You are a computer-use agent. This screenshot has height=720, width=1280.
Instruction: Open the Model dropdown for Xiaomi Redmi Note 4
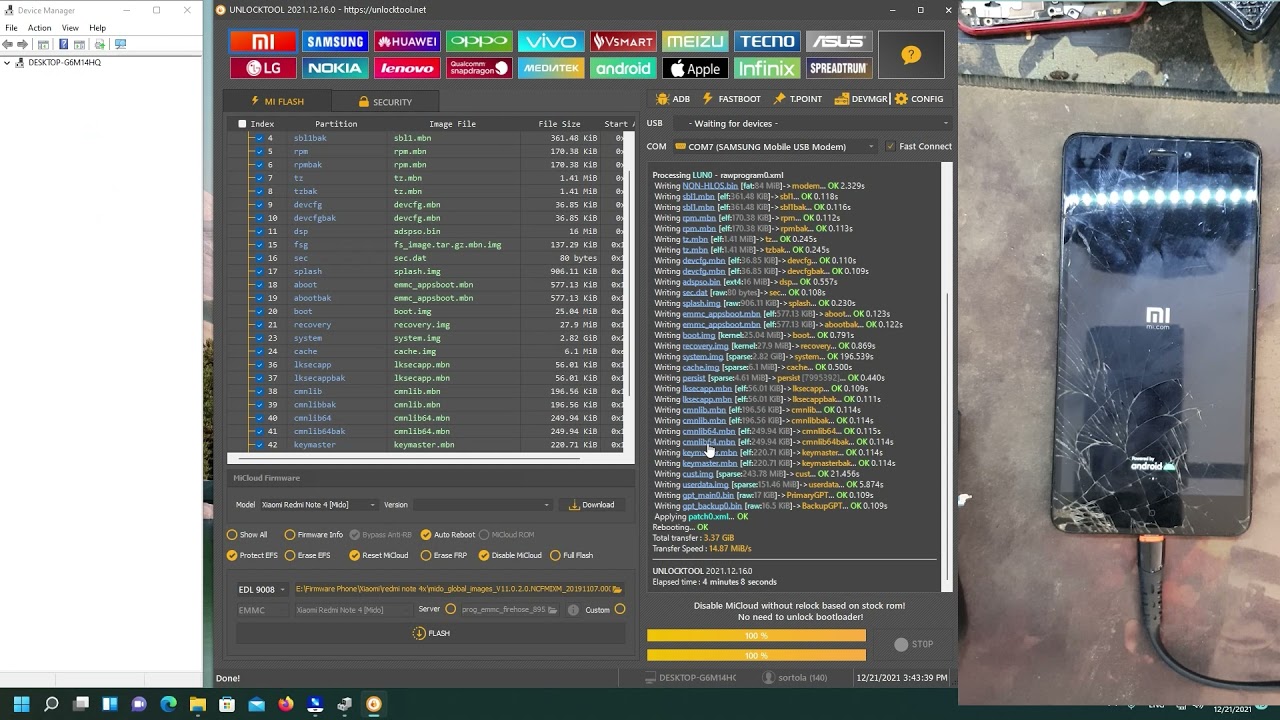[318, 505]
